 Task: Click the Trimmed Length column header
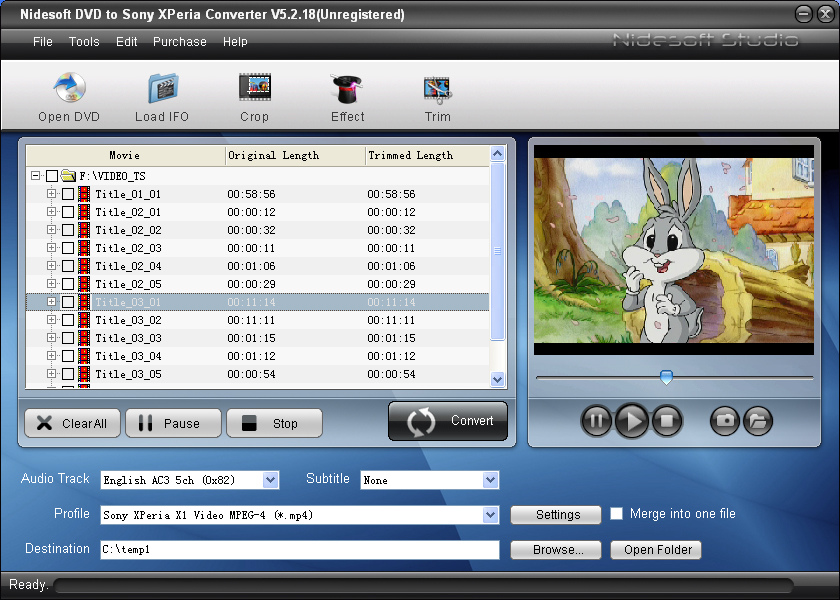pos(428,155)
